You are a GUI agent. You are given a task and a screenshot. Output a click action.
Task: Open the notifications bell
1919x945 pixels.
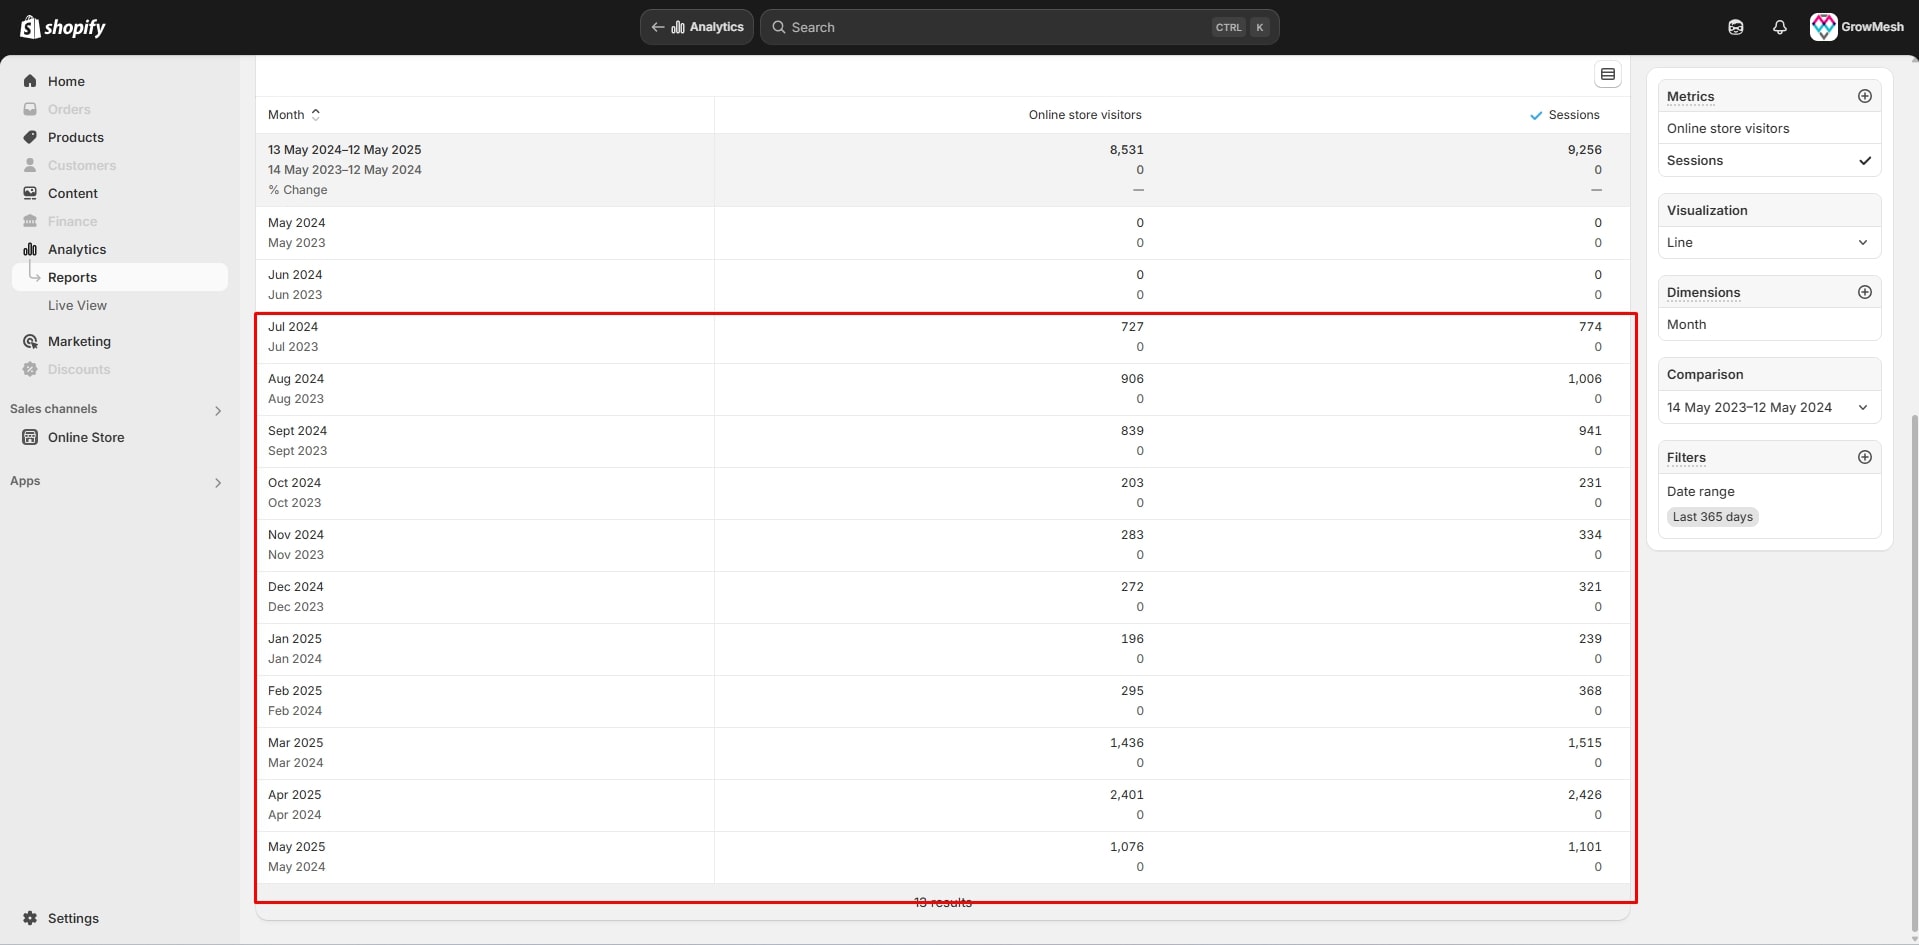pos(1779,27)
